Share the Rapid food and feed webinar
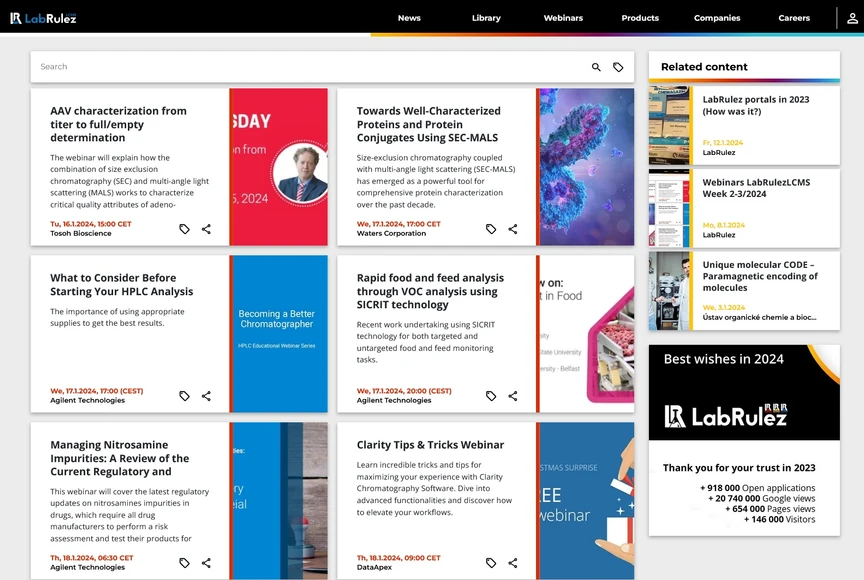 512,396
